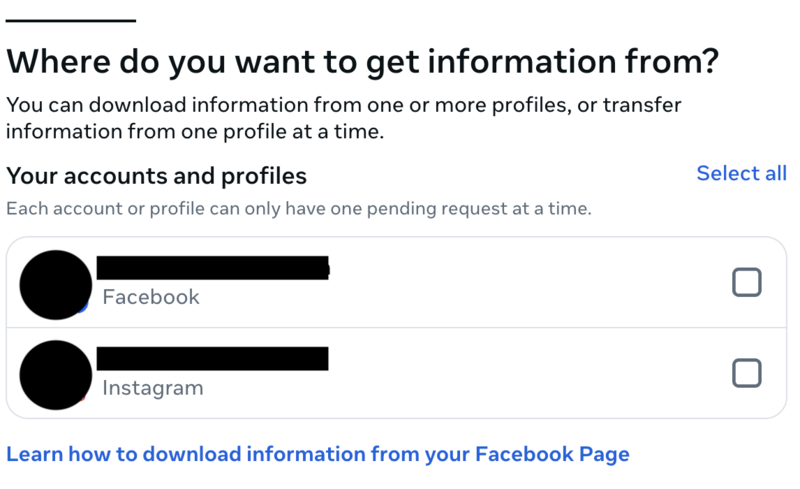Click the Instagram platform badge on the avatar
Screen dimensions: 800x489
tap(84, 398)
